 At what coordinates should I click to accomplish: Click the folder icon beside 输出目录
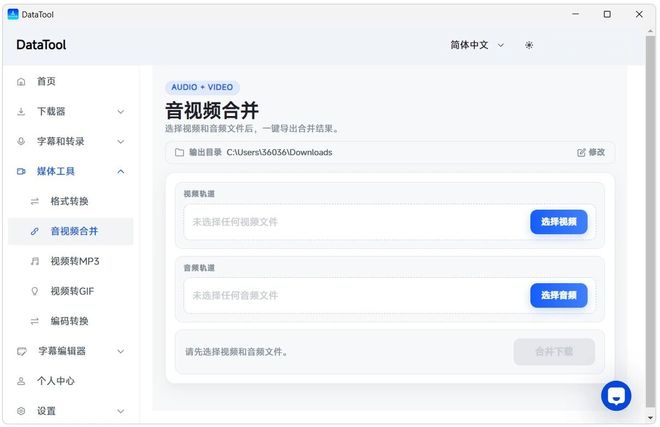pos(179,152)
